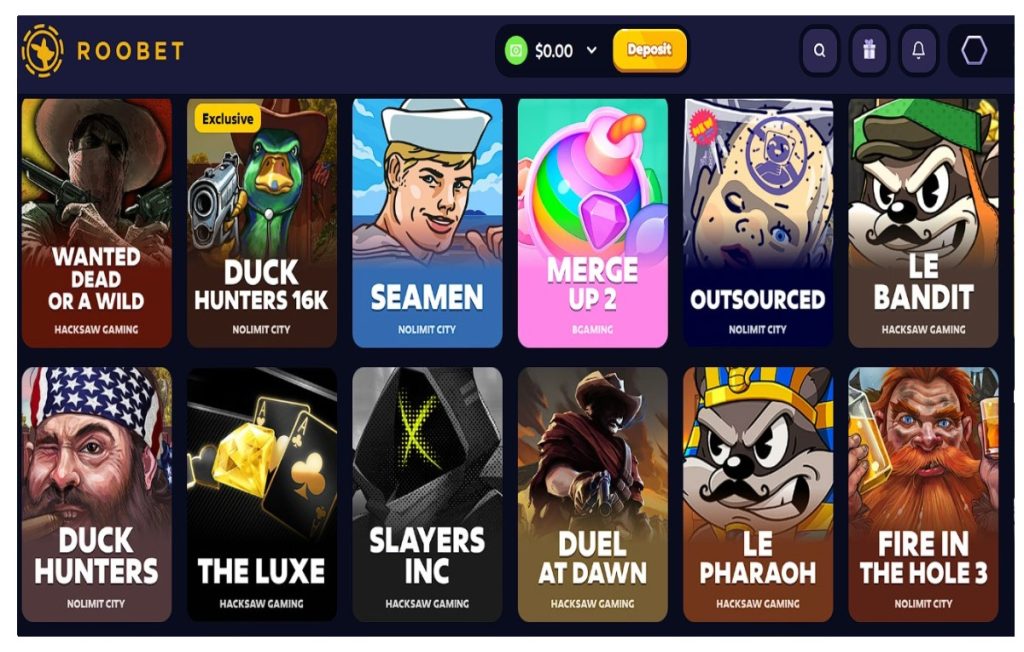Open the Duel at Dawn game
The image size is (1024, 652).
point(592,495)
